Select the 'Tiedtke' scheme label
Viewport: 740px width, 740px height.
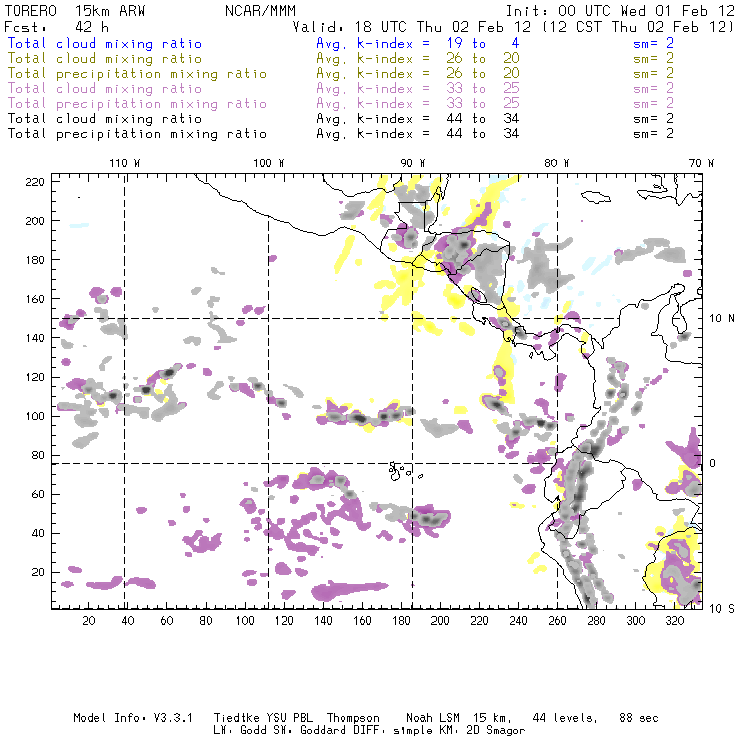[x=236, y=718]
